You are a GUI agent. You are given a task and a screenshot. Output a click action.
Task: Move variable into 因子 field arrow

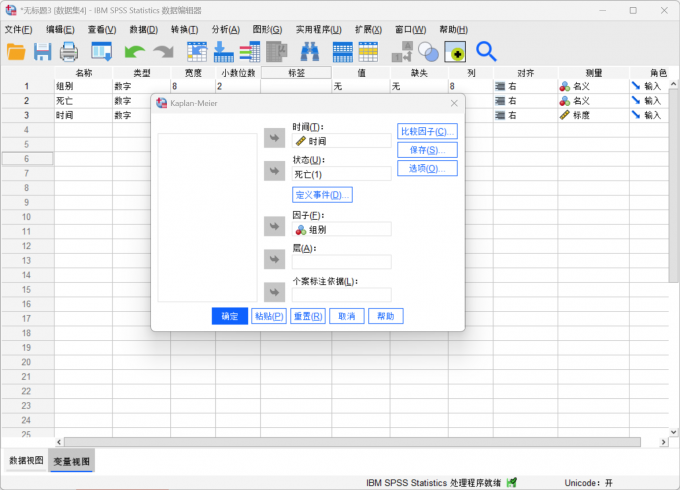point(275,226)
